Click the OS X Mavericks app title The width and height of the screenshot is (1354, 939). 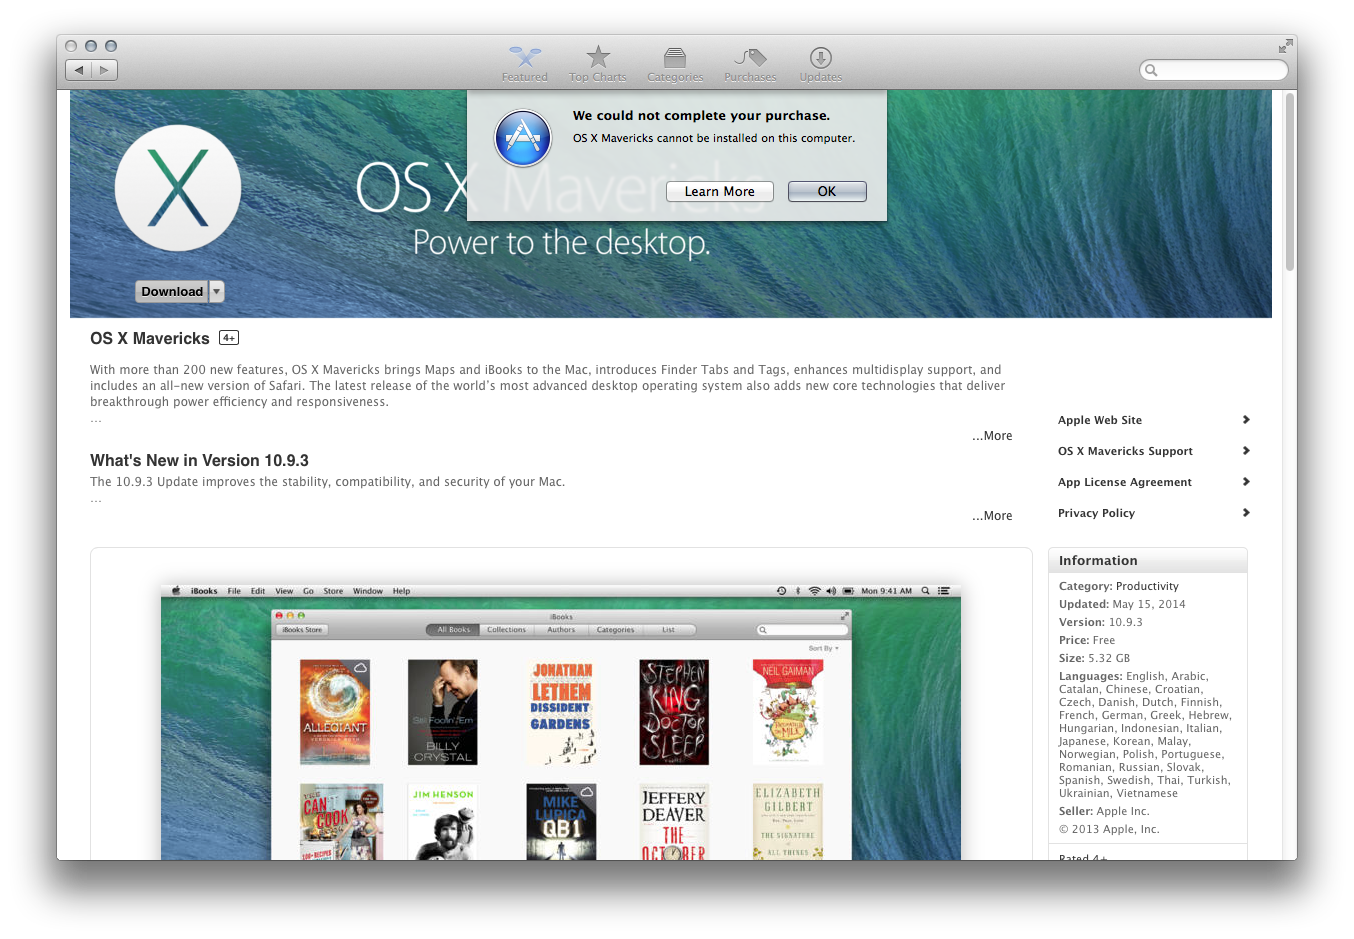(x=150, y=339)
